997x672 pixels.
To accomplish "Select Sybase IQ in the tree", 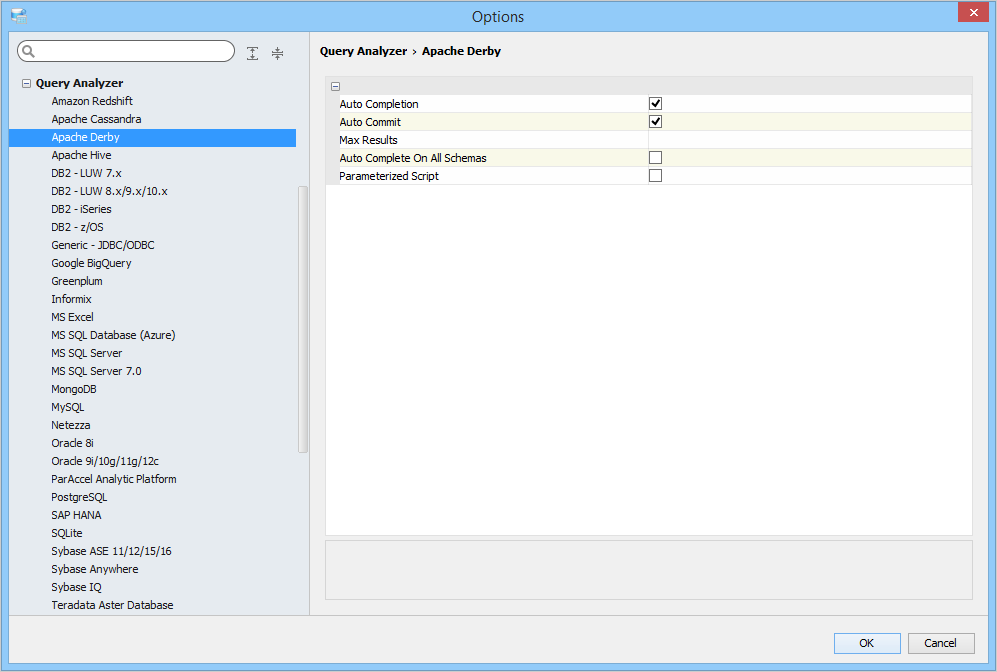I will (x=76, y=587).
